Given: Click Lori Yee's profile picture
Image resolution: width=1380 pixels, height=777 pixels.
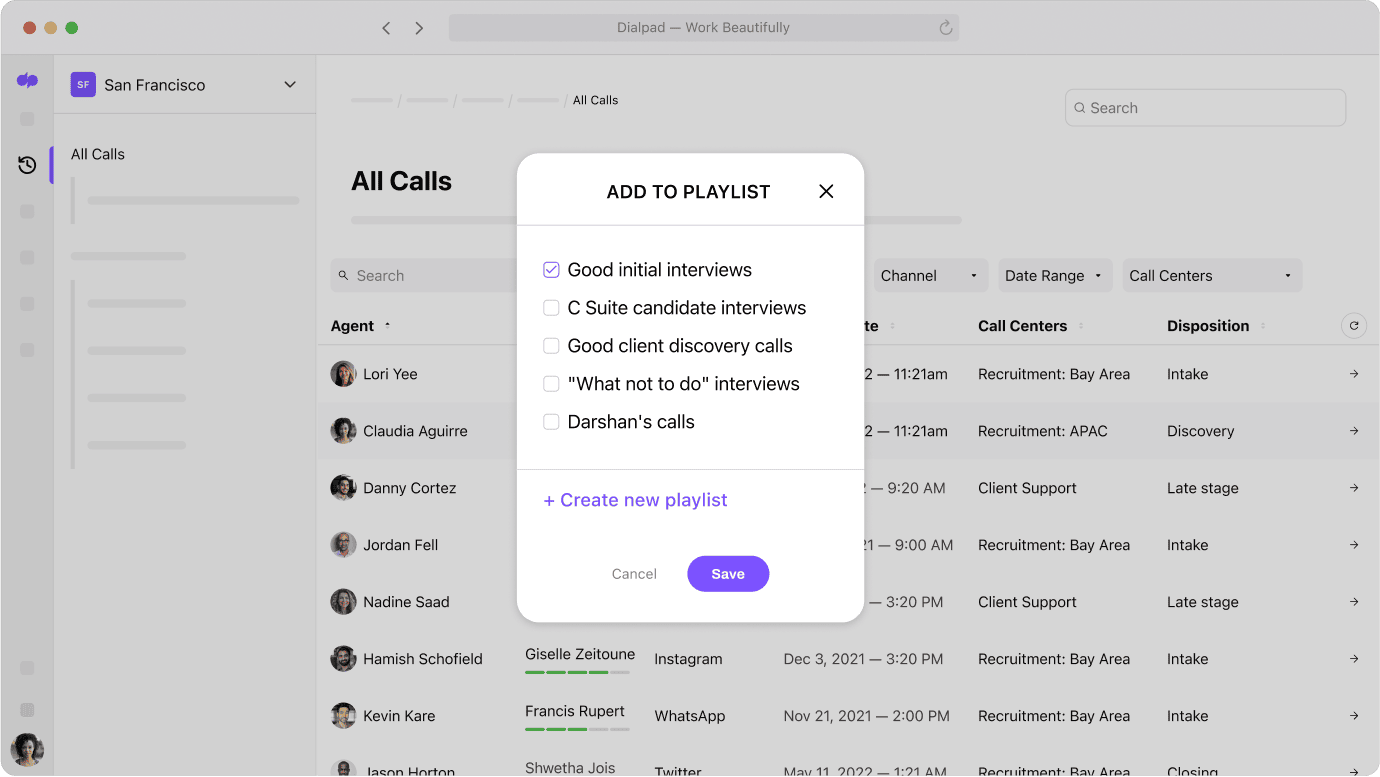Looking at the screenshot, I should pos(343,373).
